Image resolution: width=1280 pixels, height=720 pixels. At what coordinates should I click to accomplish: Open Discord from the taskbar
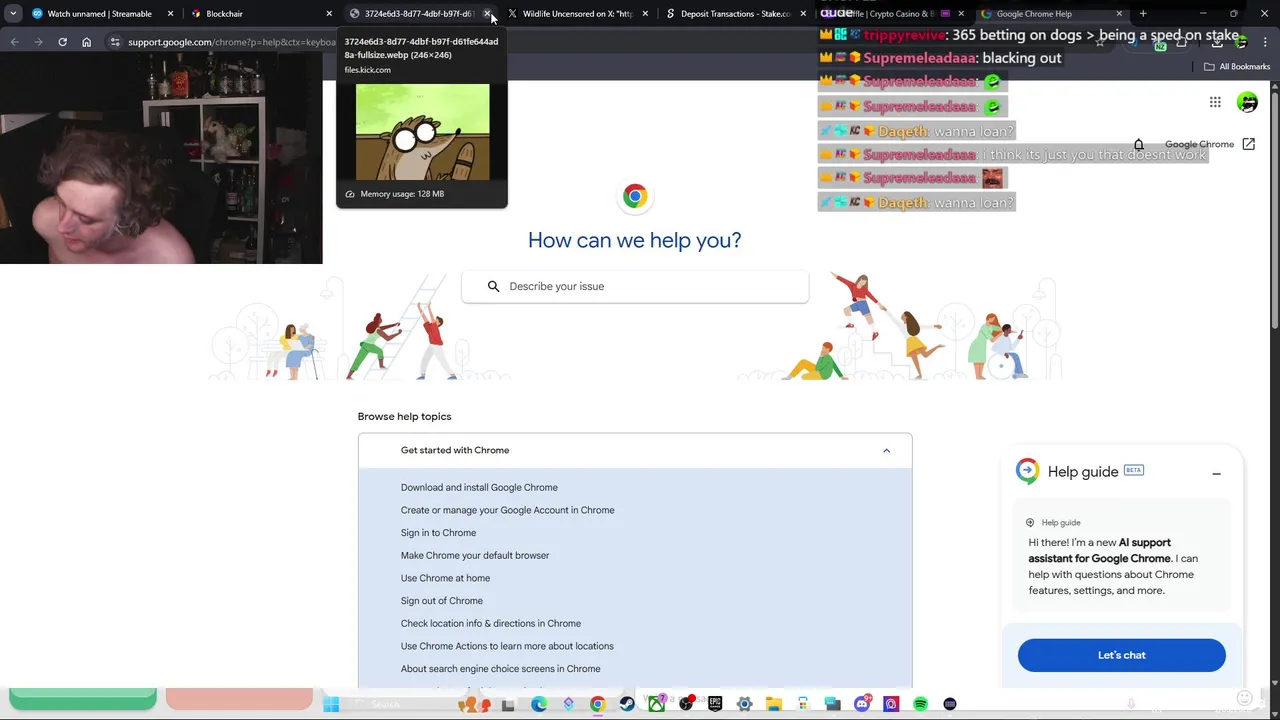coord(862,704)
